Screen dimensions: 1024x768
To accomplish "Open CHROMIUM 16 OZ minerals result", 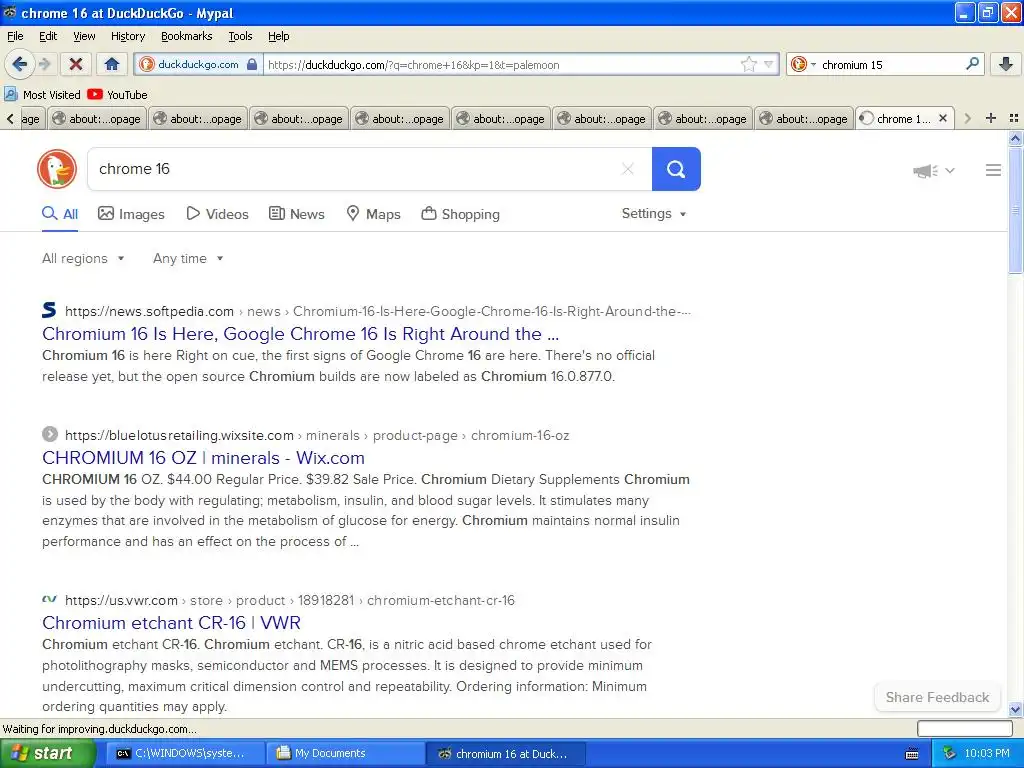I will (x=203, y=458).
